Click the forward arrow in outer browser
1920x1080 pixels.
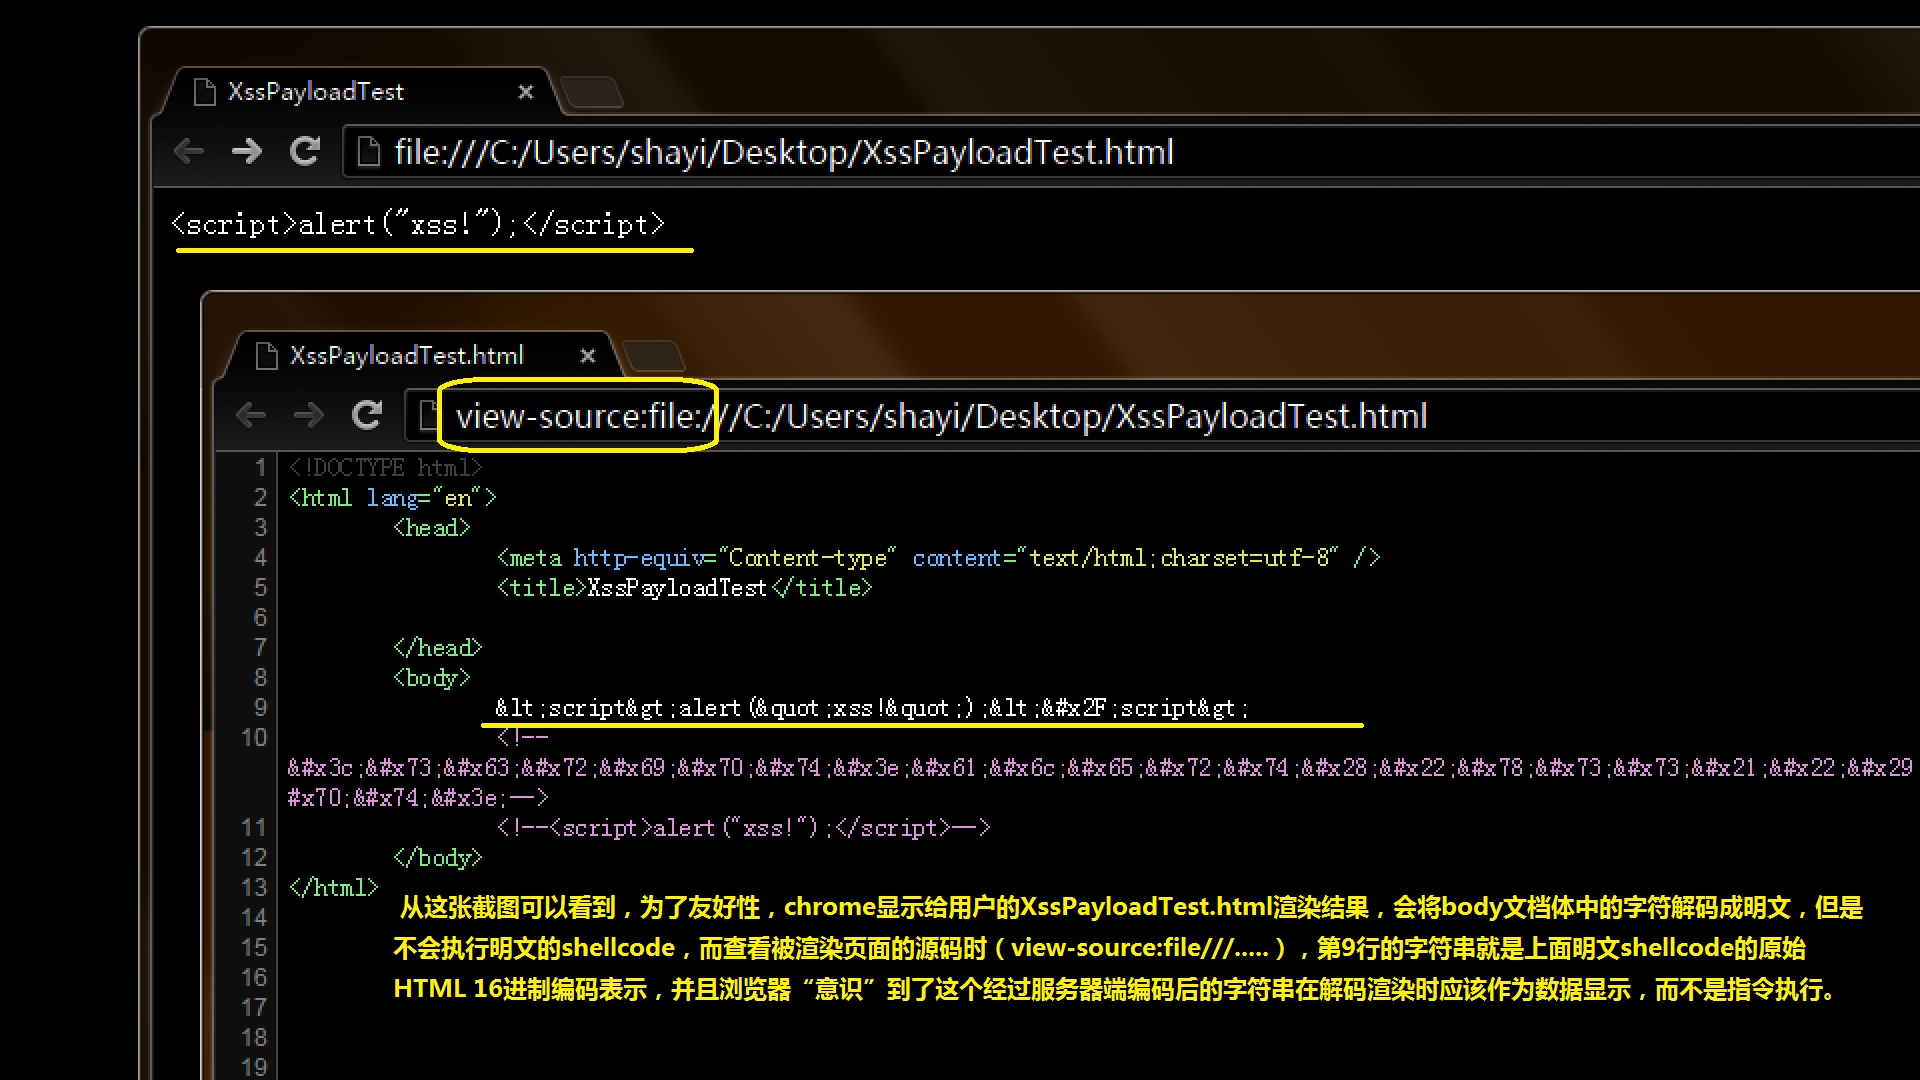click(246, 152)
